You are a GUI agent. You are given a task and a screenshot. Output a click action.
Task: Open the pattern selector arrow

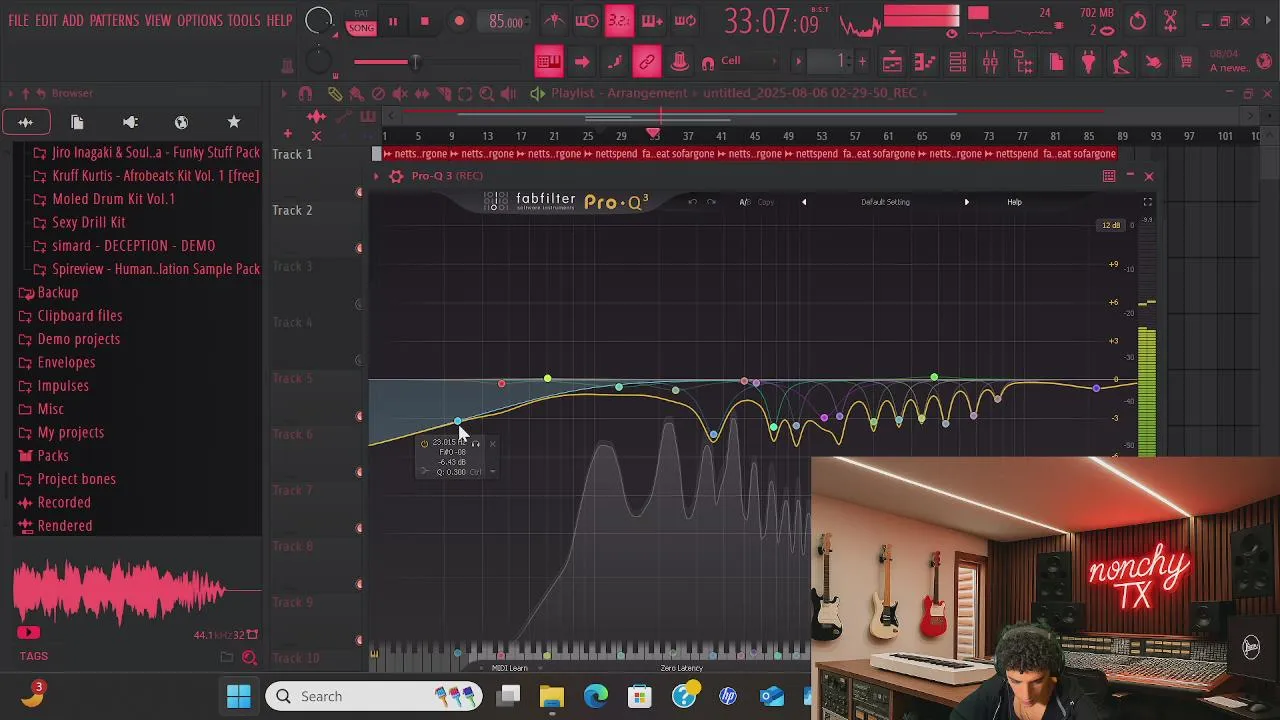click(x=798, y=62)
